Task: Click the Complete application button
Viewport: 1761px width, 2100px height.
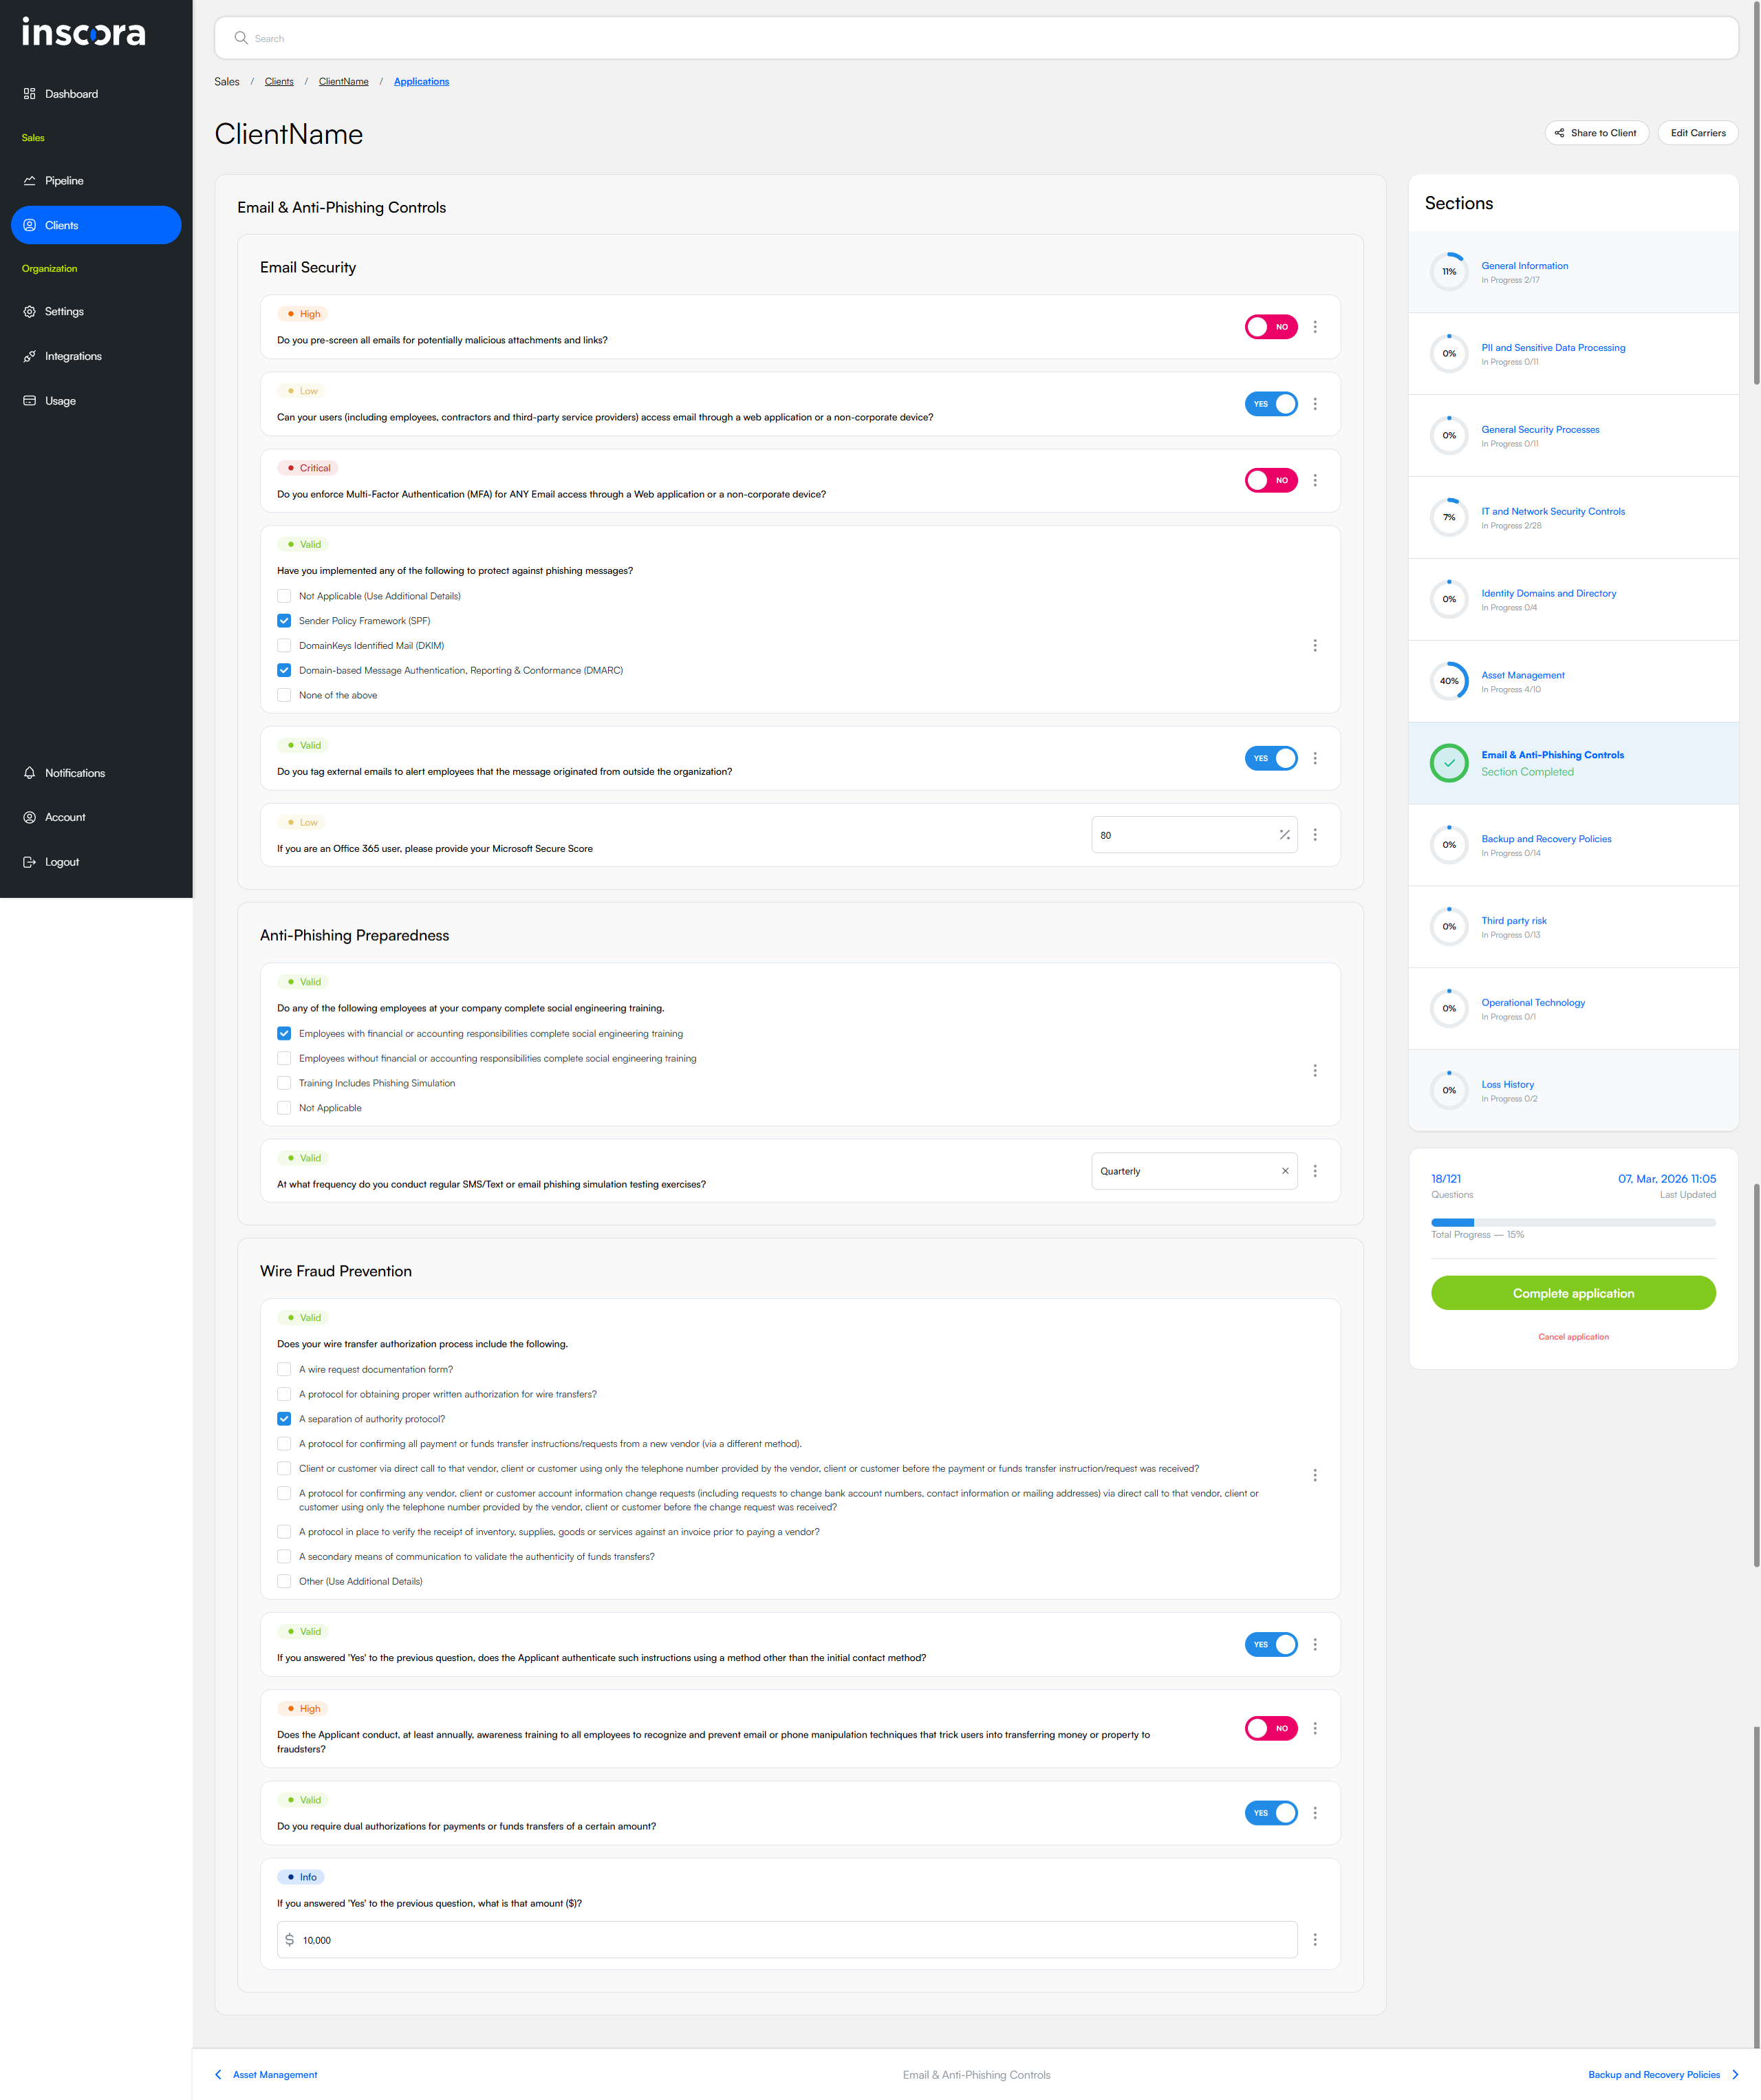Action: point(1573,1293)
